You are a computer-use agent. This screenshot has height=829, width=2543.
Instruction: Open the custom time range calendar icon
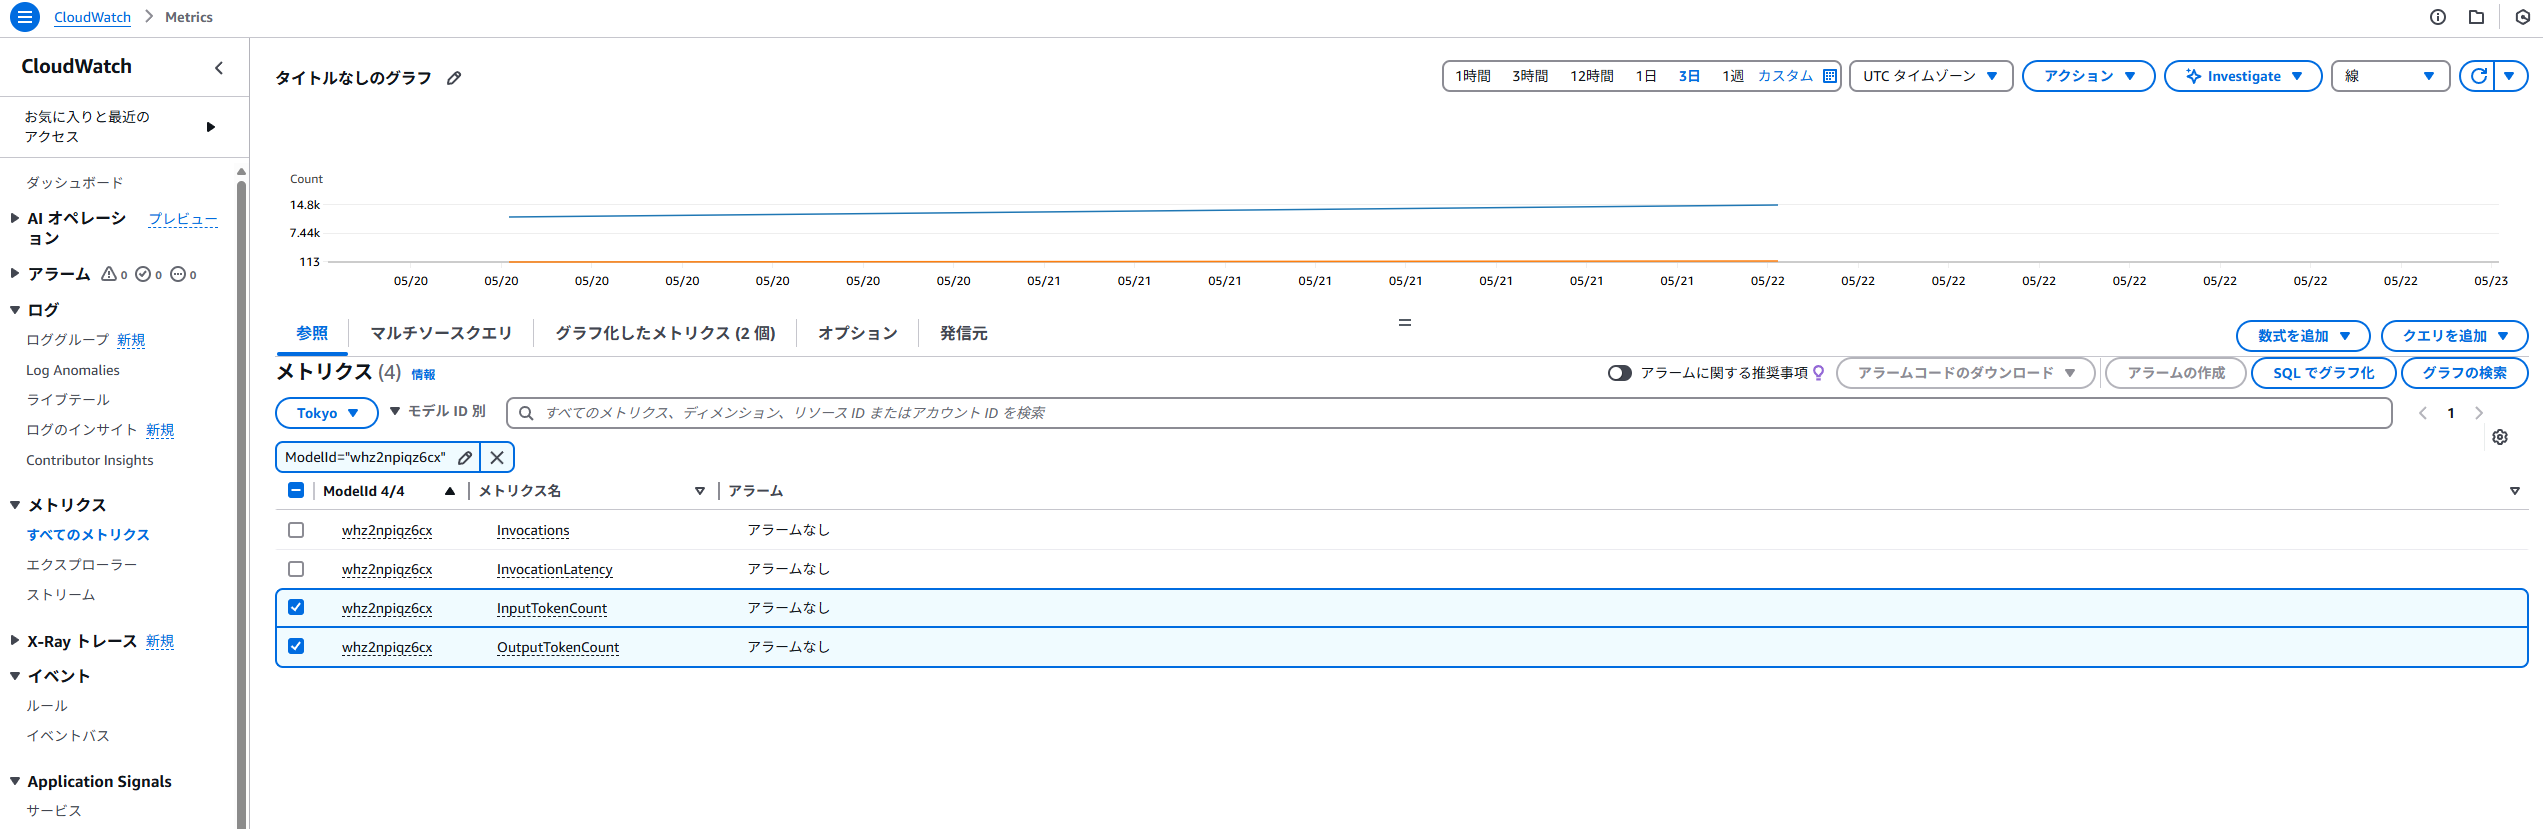1829,76
